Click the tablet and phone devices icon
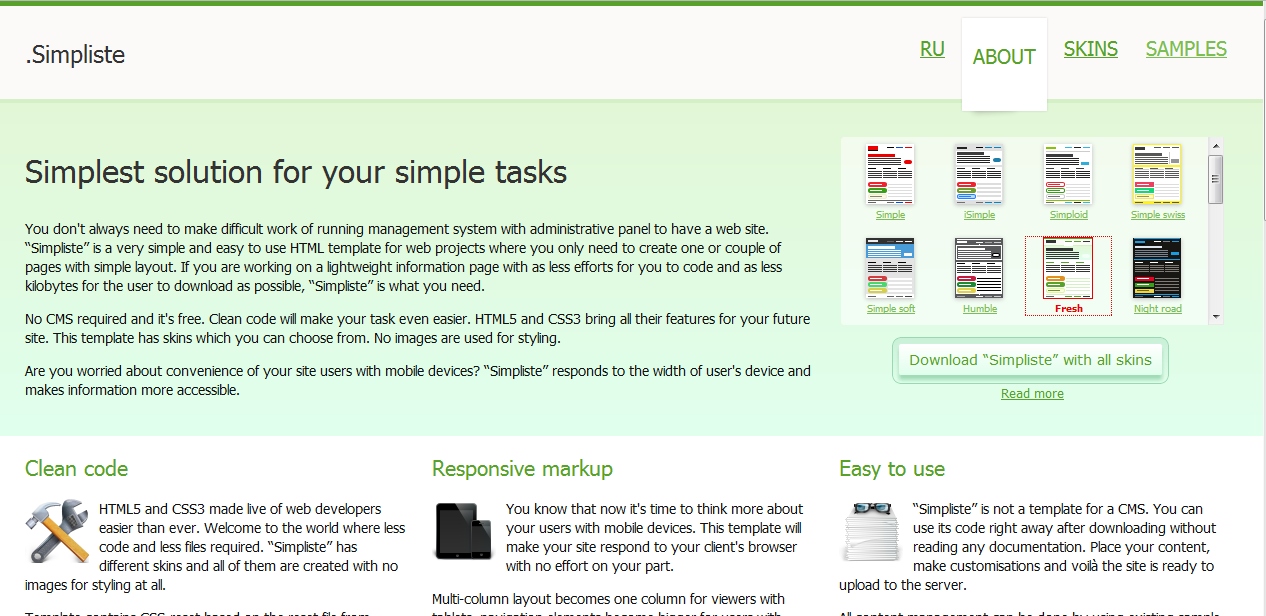This screenshot has width=1266, height=616. click(464, 531)
